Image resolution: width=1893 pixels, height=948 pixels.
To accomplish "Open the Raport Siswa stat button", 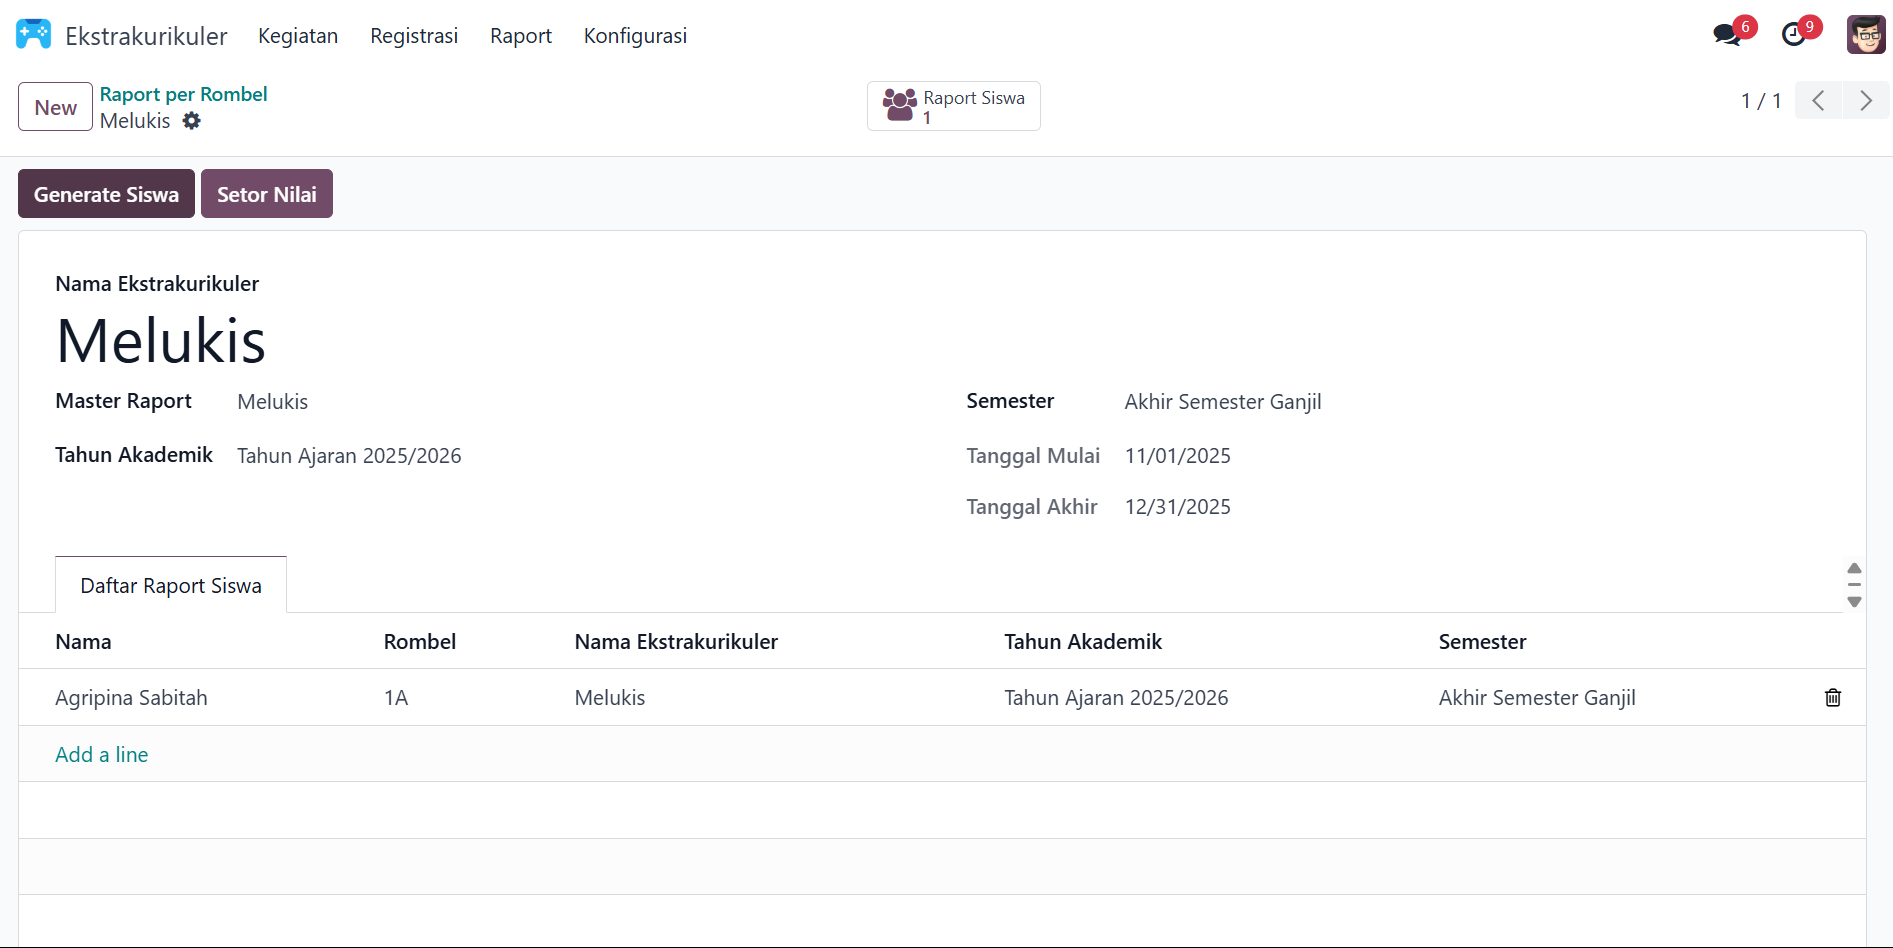I will 954,106.
